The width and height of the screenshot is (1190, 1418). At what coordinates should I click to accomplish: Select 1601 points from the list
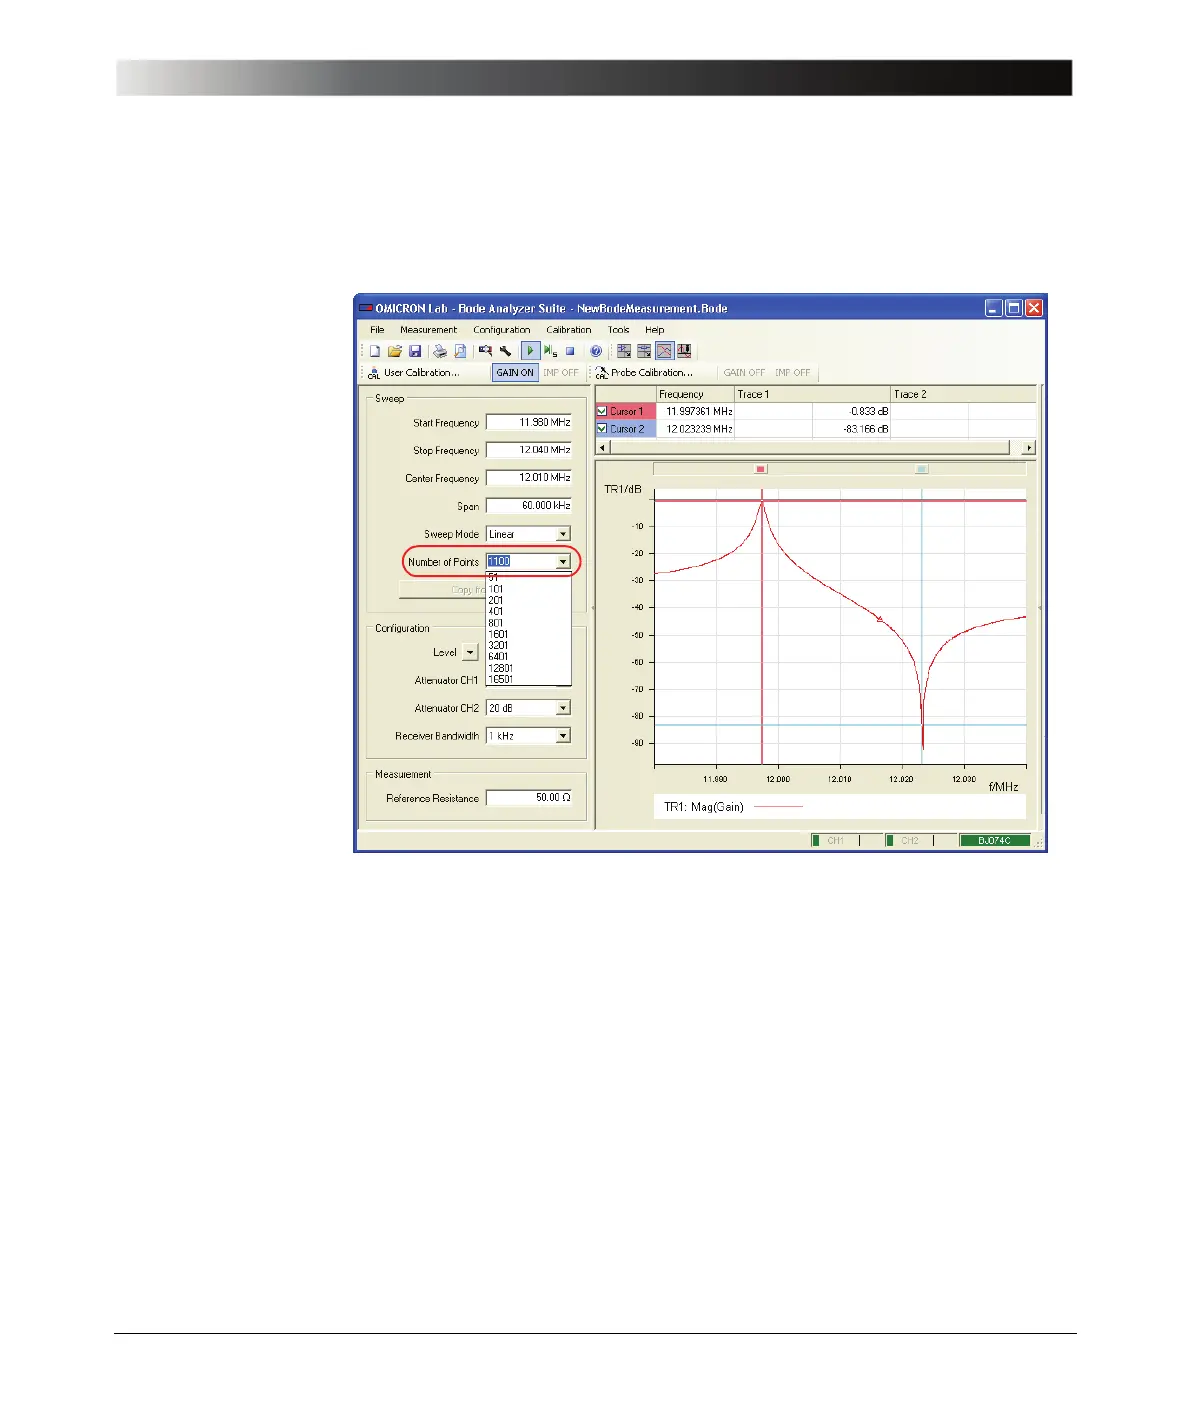point(528,634)
